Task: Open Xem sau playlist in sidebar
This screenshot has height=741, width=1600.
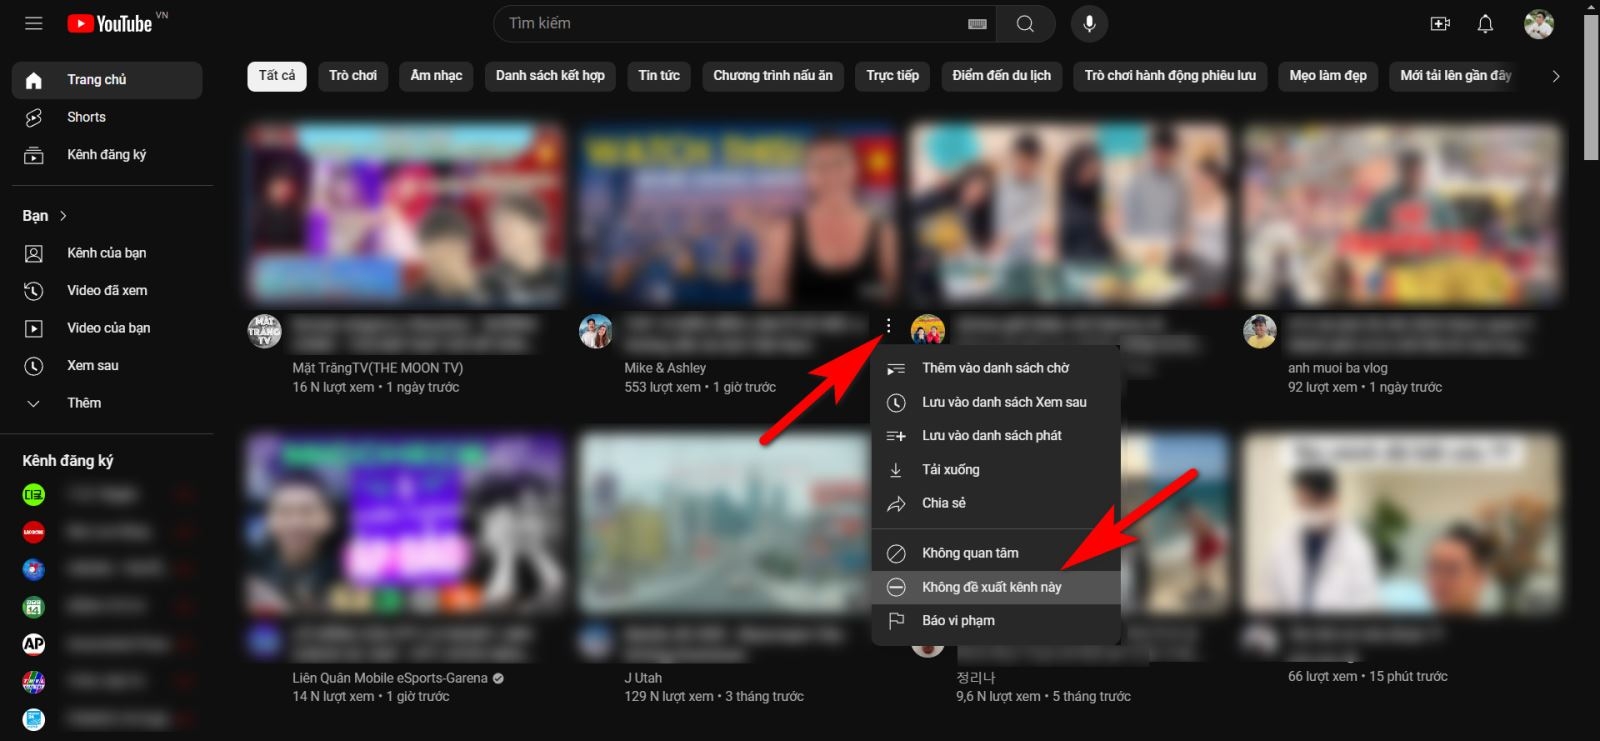Action: click(x=107, y=366)
